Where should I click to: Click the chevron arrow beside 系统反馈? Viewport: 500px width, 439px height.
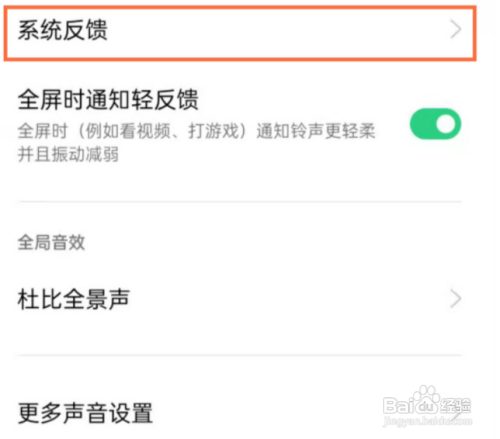click(x=456, y=29)
